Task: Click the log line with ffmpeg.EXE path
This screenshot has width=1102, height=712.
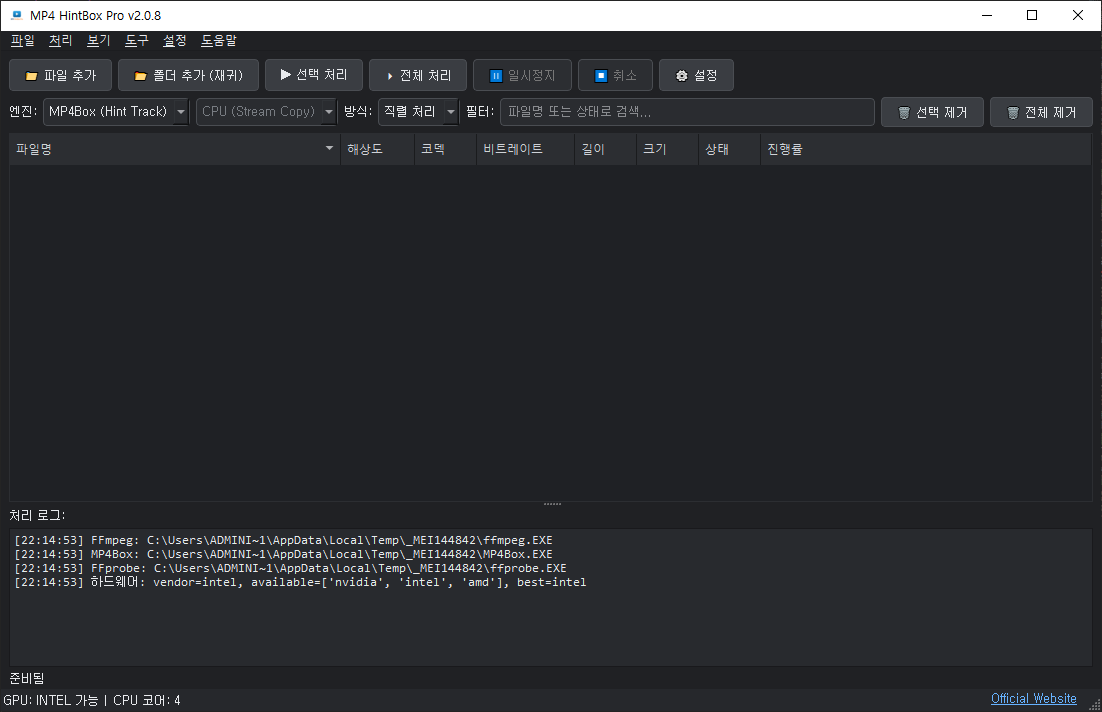Action: pos(283,541)
